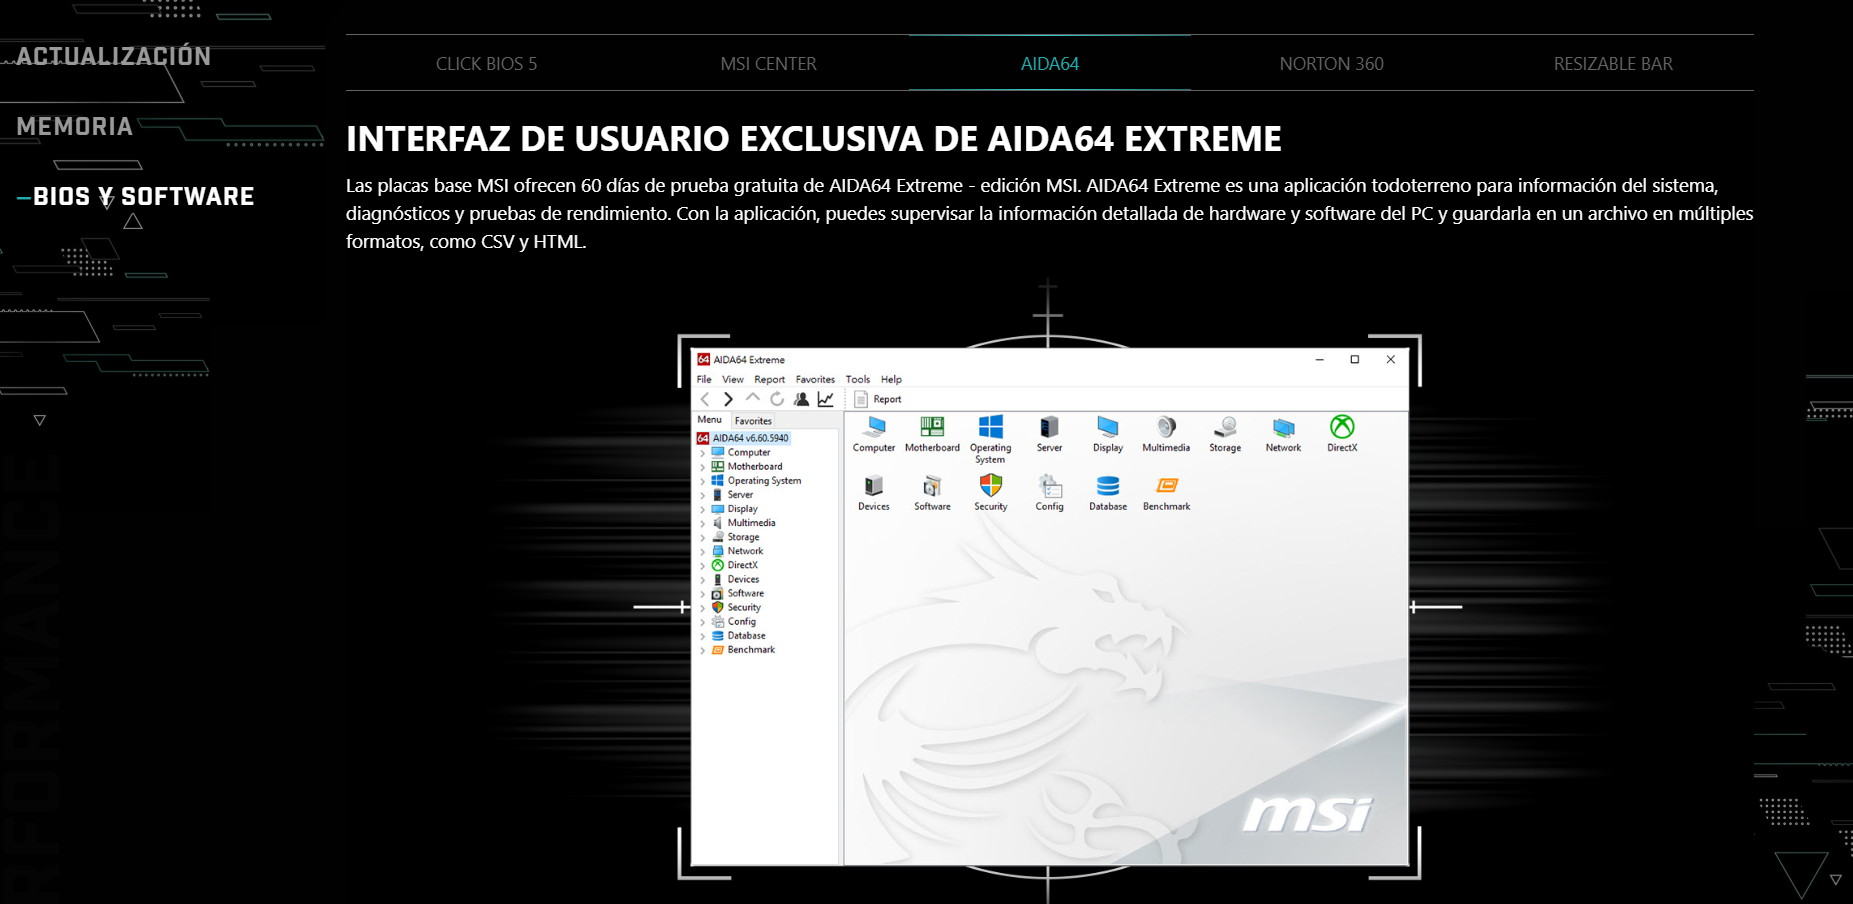Expand the Motherboard tree node chevron
The width and height of the screenshot is (1853, 904).
(702, 467)
